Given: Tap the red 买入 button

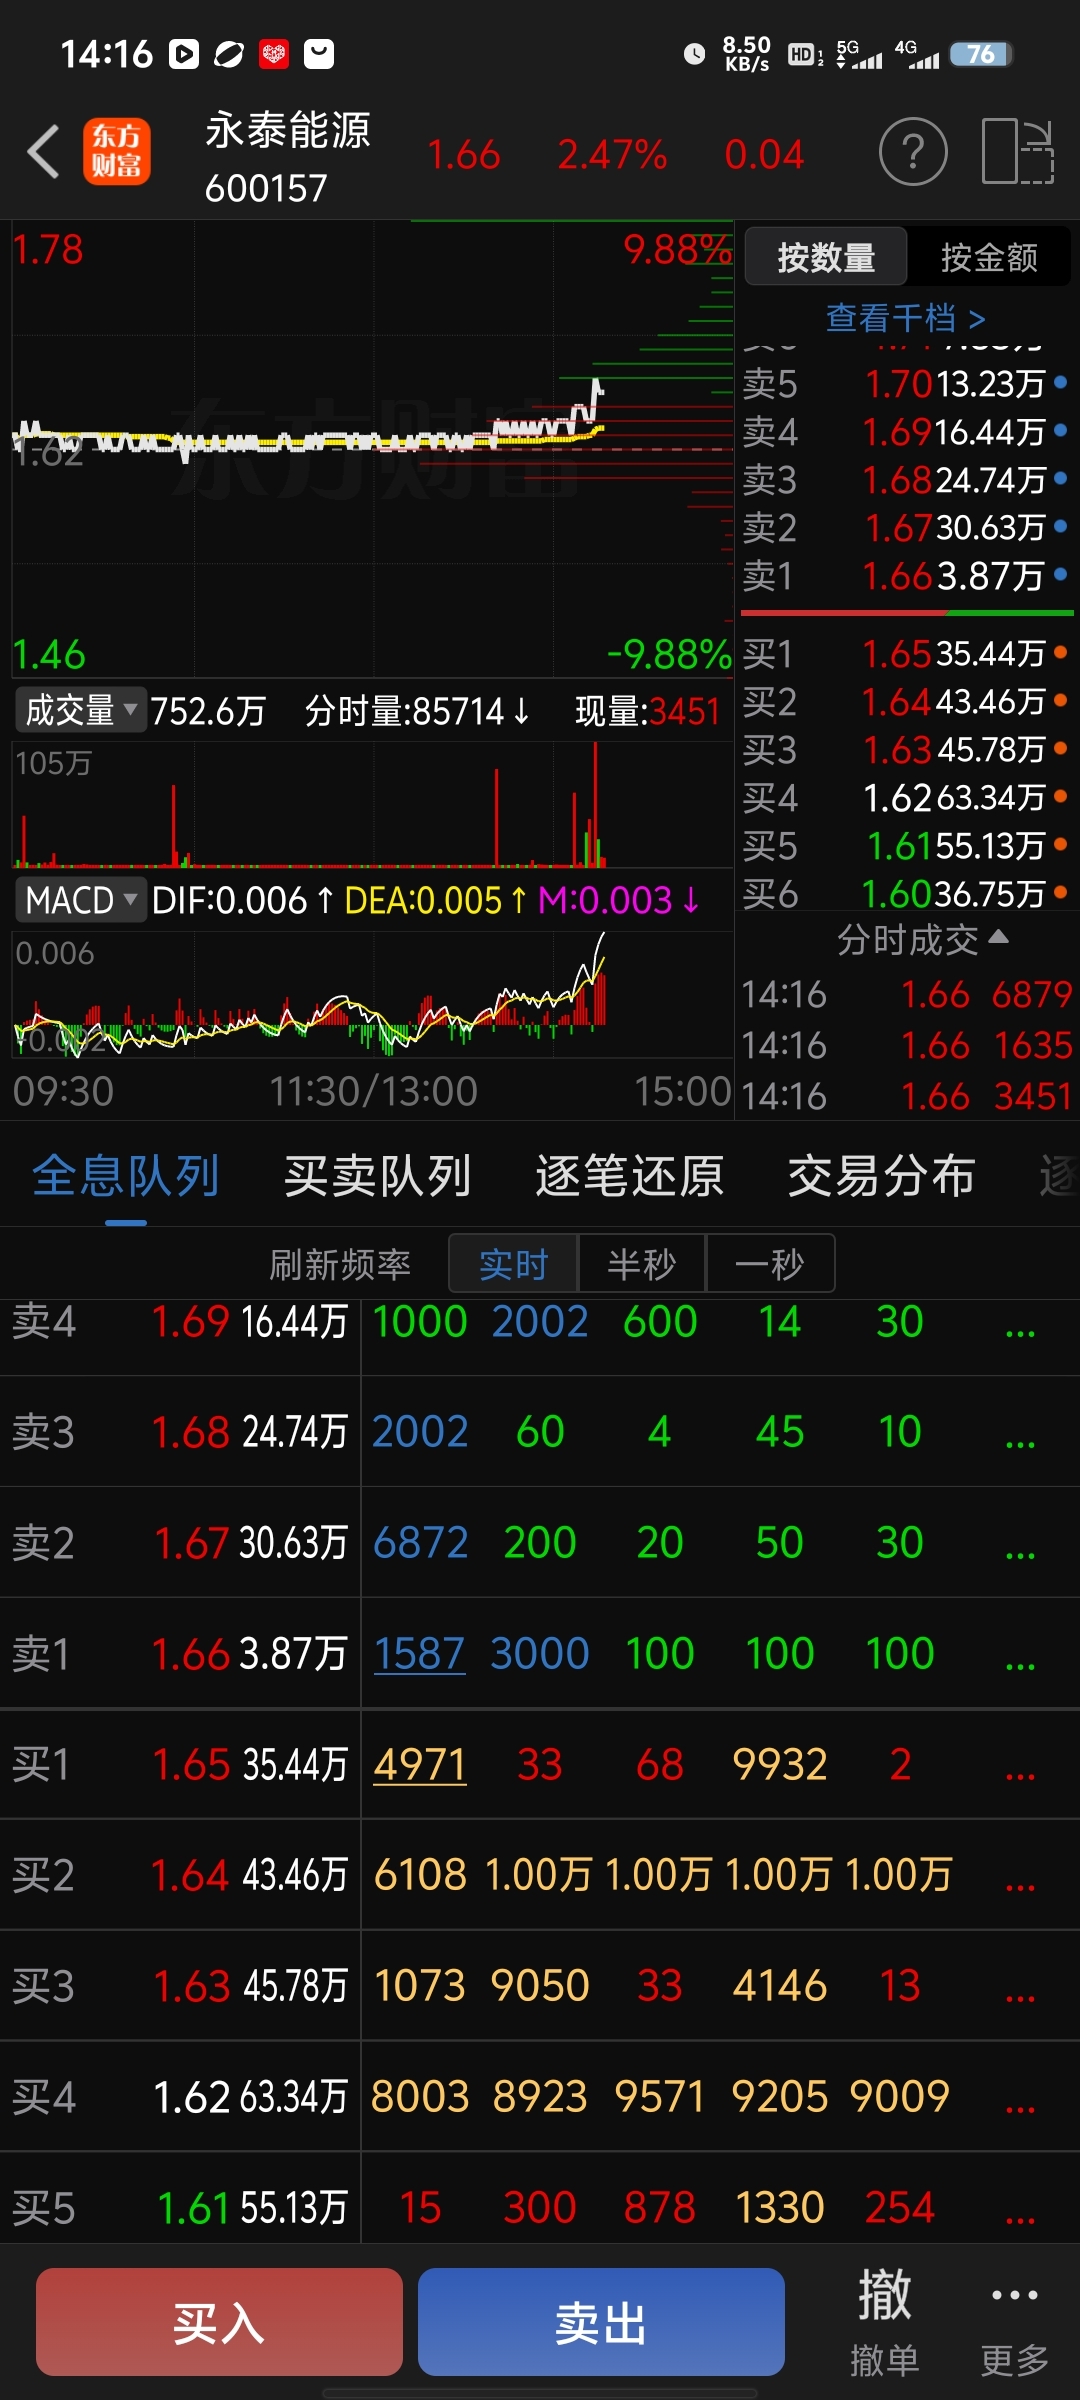Looking at the screenshot, I should (219, 2322).
